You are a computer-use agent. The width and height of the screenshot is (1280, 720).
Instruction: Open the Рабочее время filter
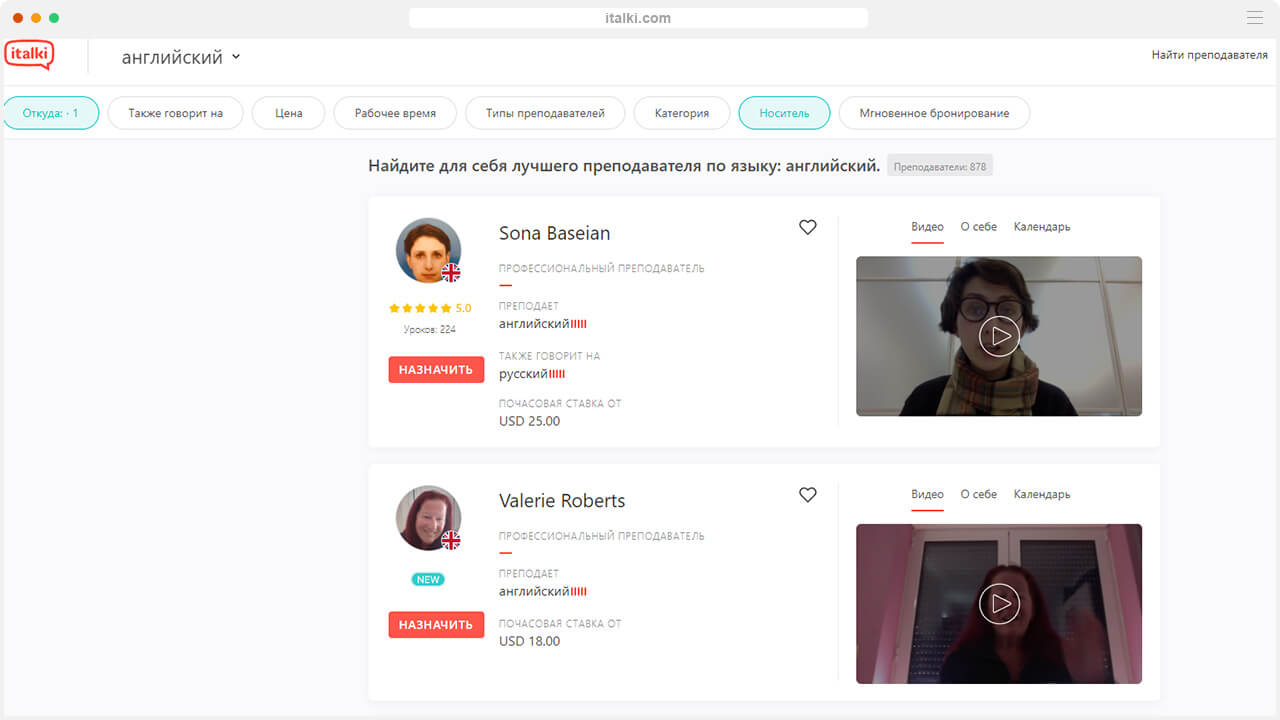click(395, 113)
